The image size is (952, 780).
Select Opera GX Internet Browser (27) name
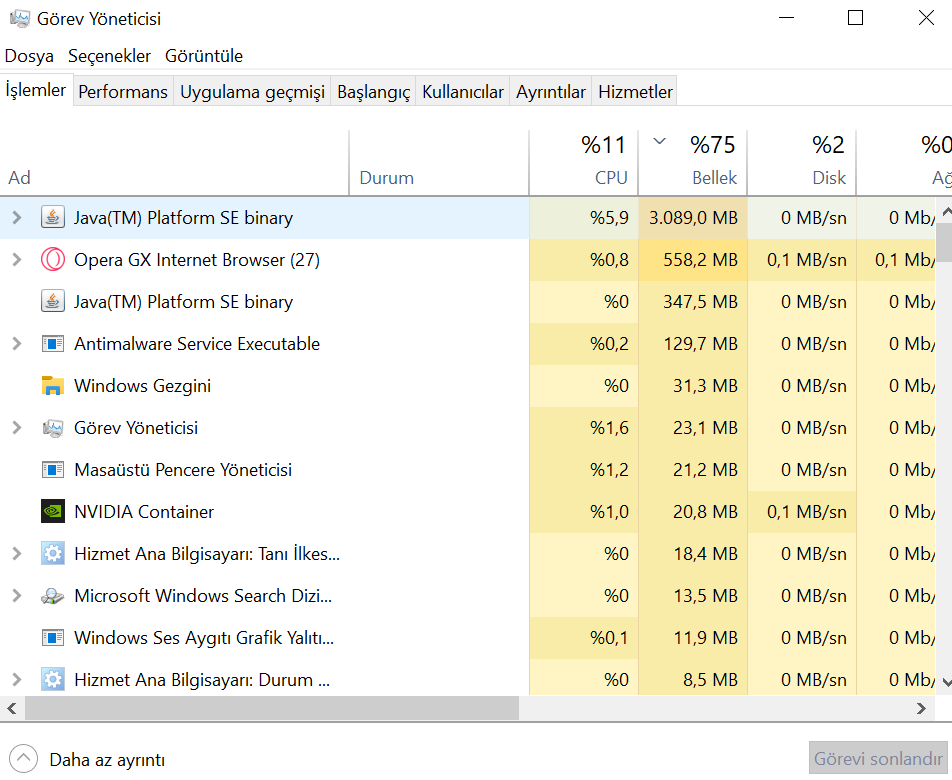click(x=197, y=260)
